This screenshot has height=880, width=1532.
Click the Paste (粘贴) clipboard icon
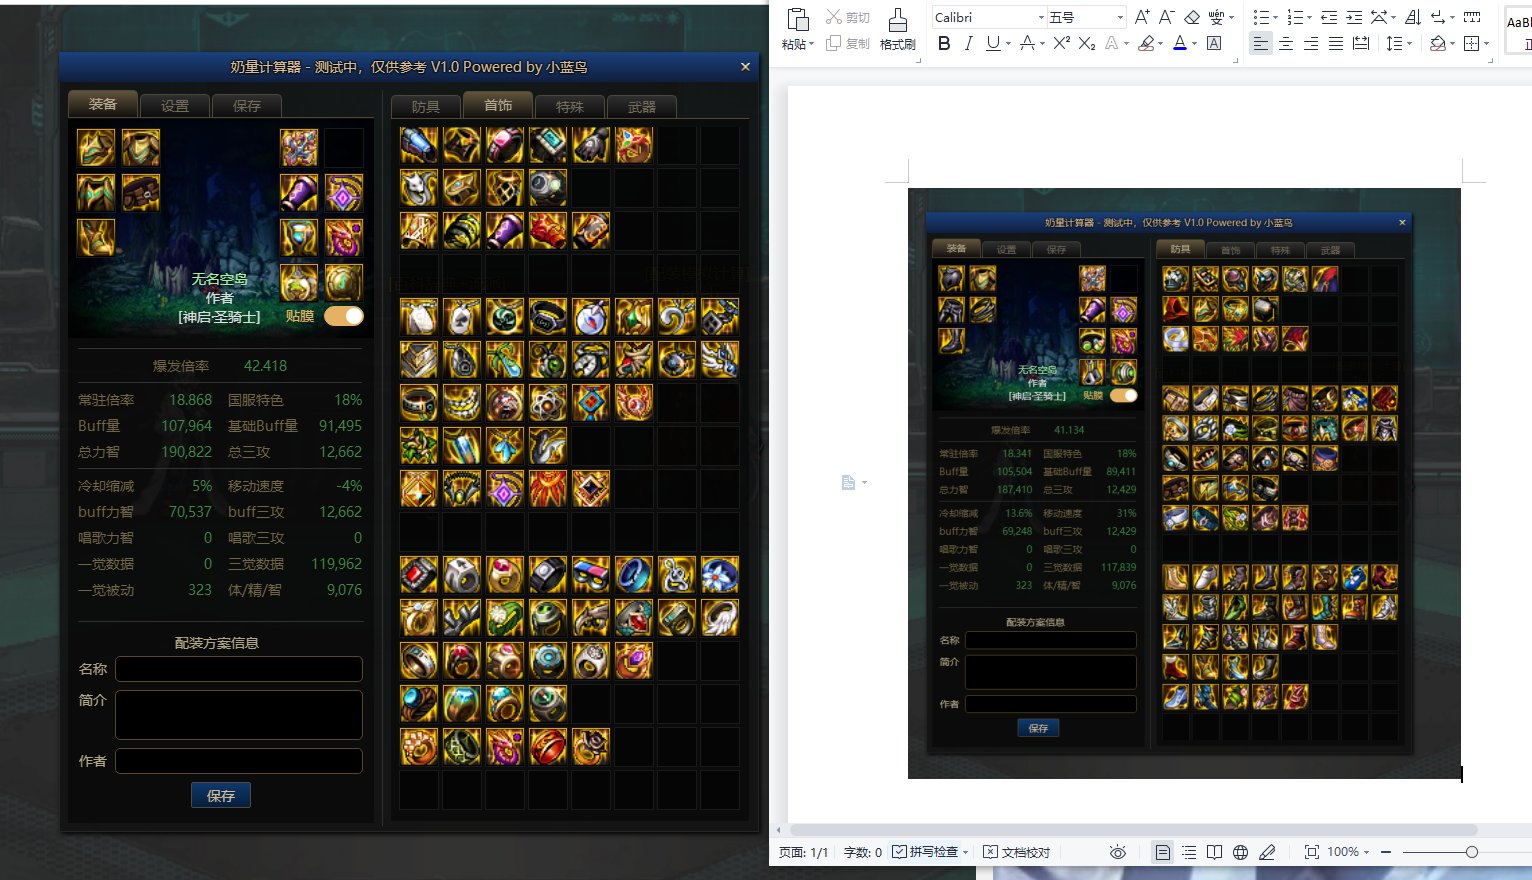797,20
